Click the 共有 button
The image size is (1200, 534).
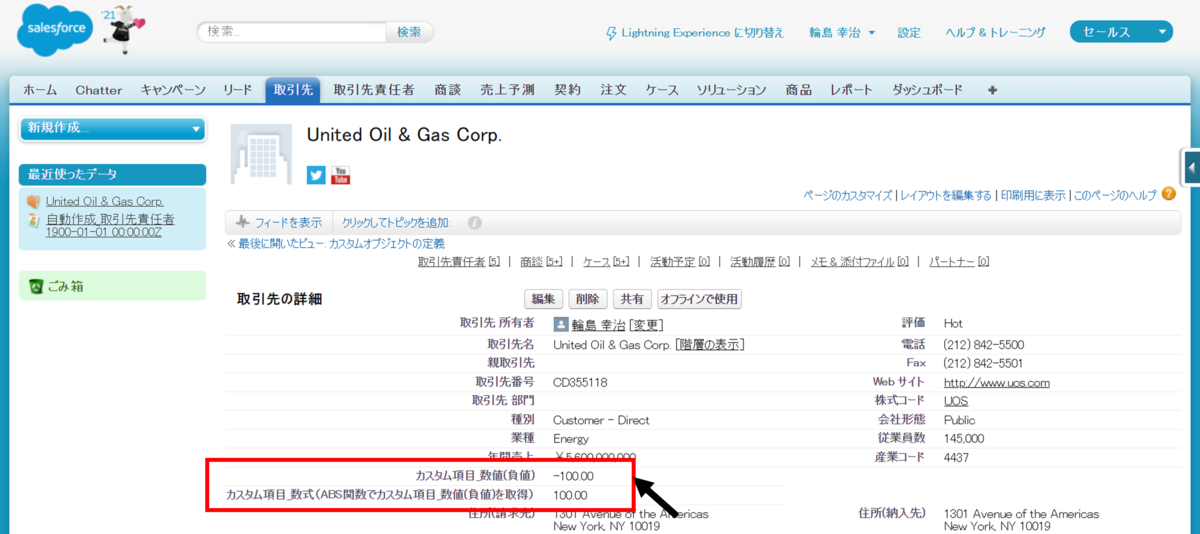click(631, 299)
